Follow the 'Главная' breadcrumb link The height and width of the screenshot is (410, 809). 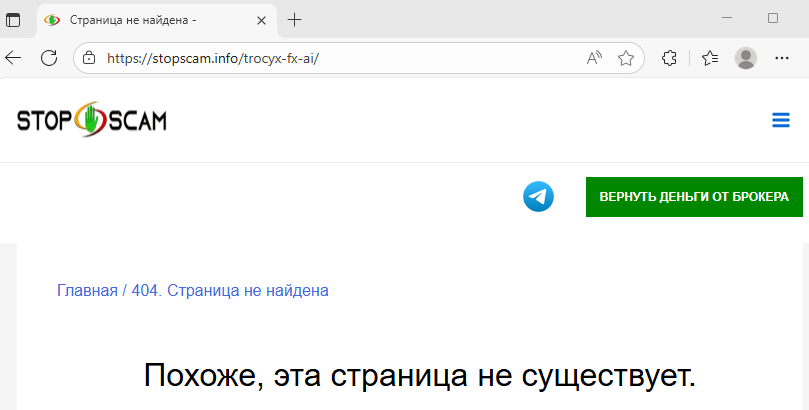87,290
